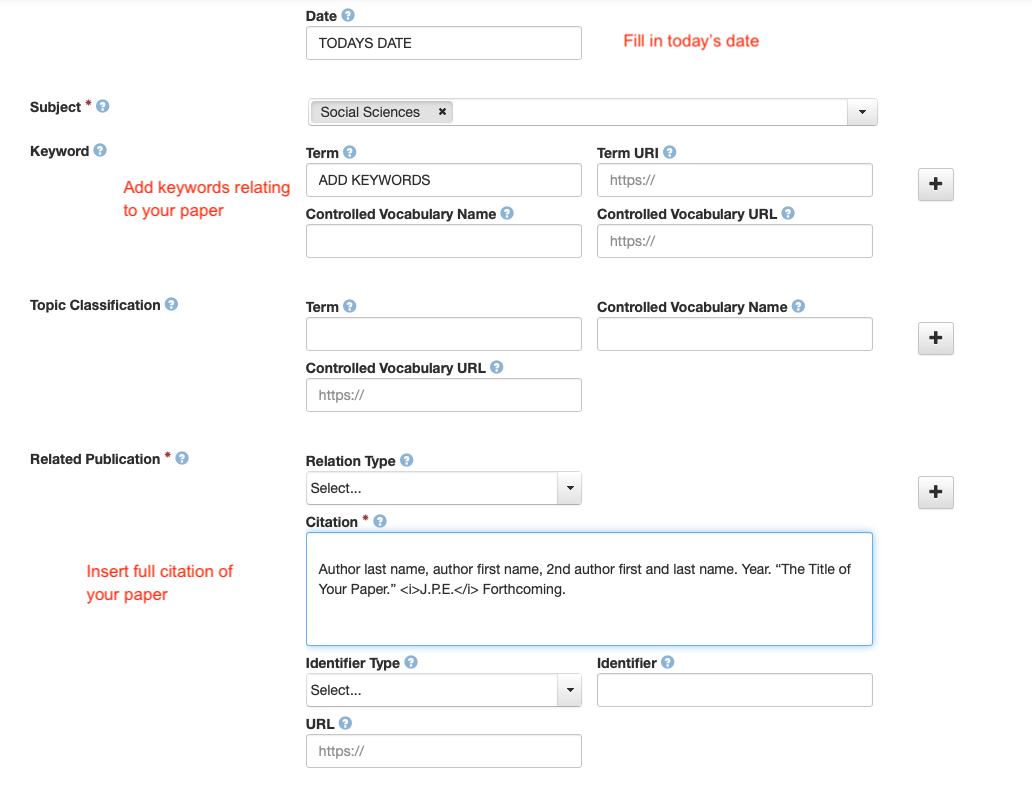This screenshot has width=1032, height=794.
Task: Click the Citation field help icon
Action: coord(380,522)
